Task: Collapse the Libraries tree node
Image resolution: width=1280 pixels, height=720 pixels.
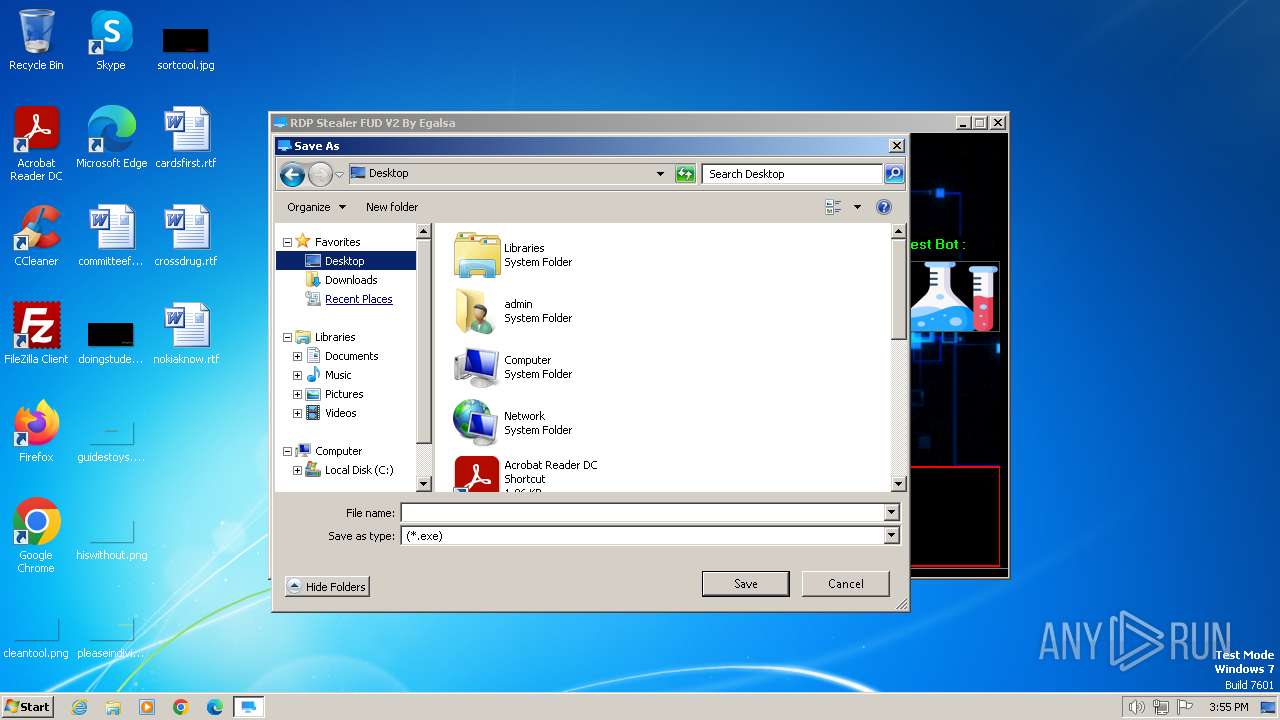Action: pyautogui.click(x=288, y=337)
